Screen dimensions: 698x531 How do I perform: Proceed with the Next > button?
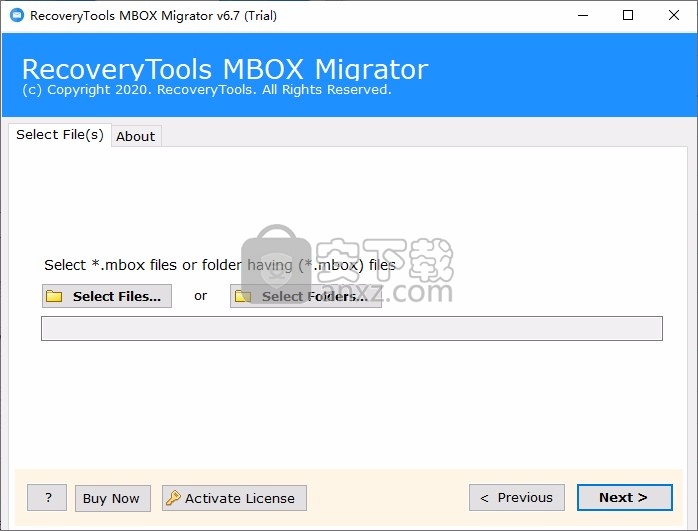(x=625, y=498)
